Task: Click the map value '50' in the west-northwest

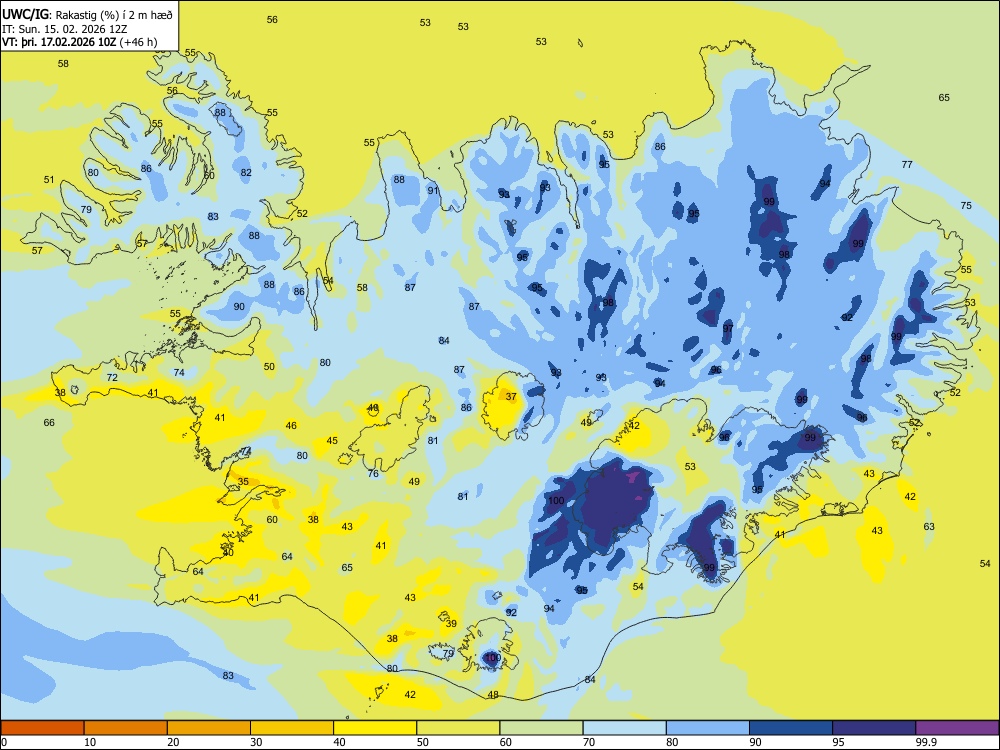Action: 269,366
